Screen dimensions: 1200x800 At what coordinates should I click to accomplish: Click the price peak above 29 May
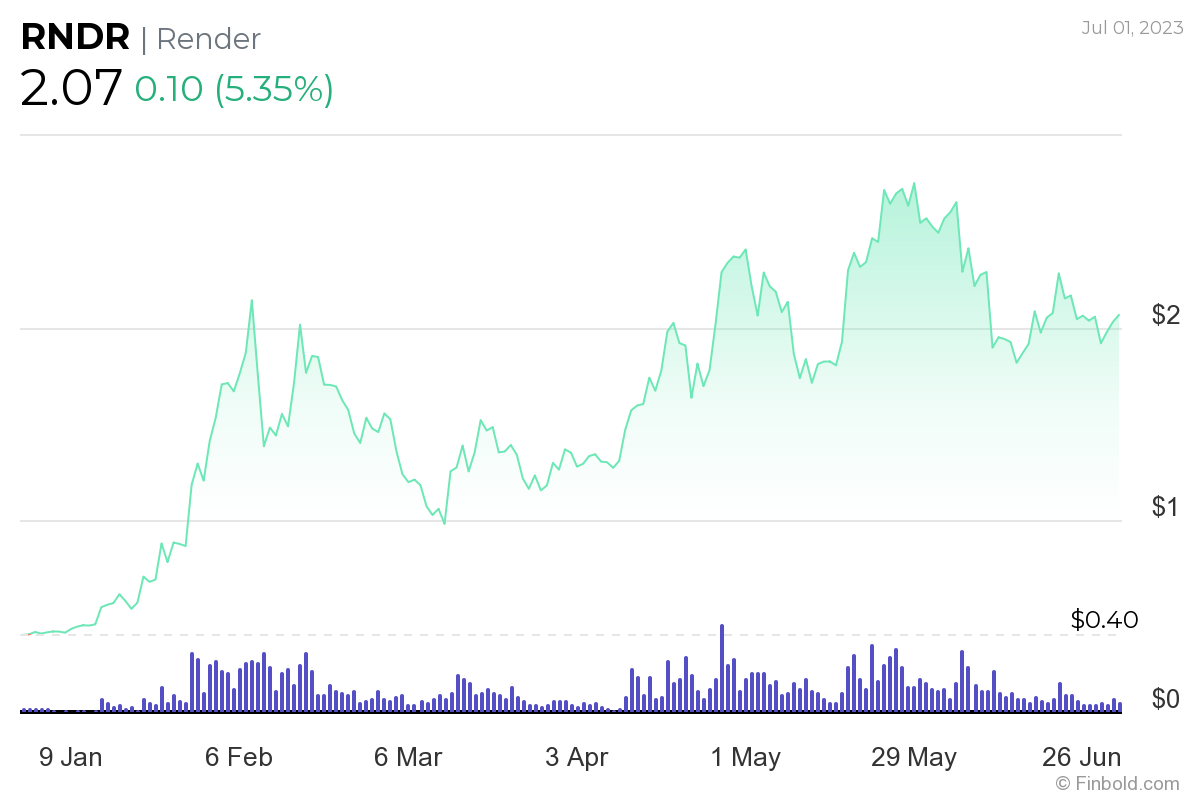pos(914,184)
